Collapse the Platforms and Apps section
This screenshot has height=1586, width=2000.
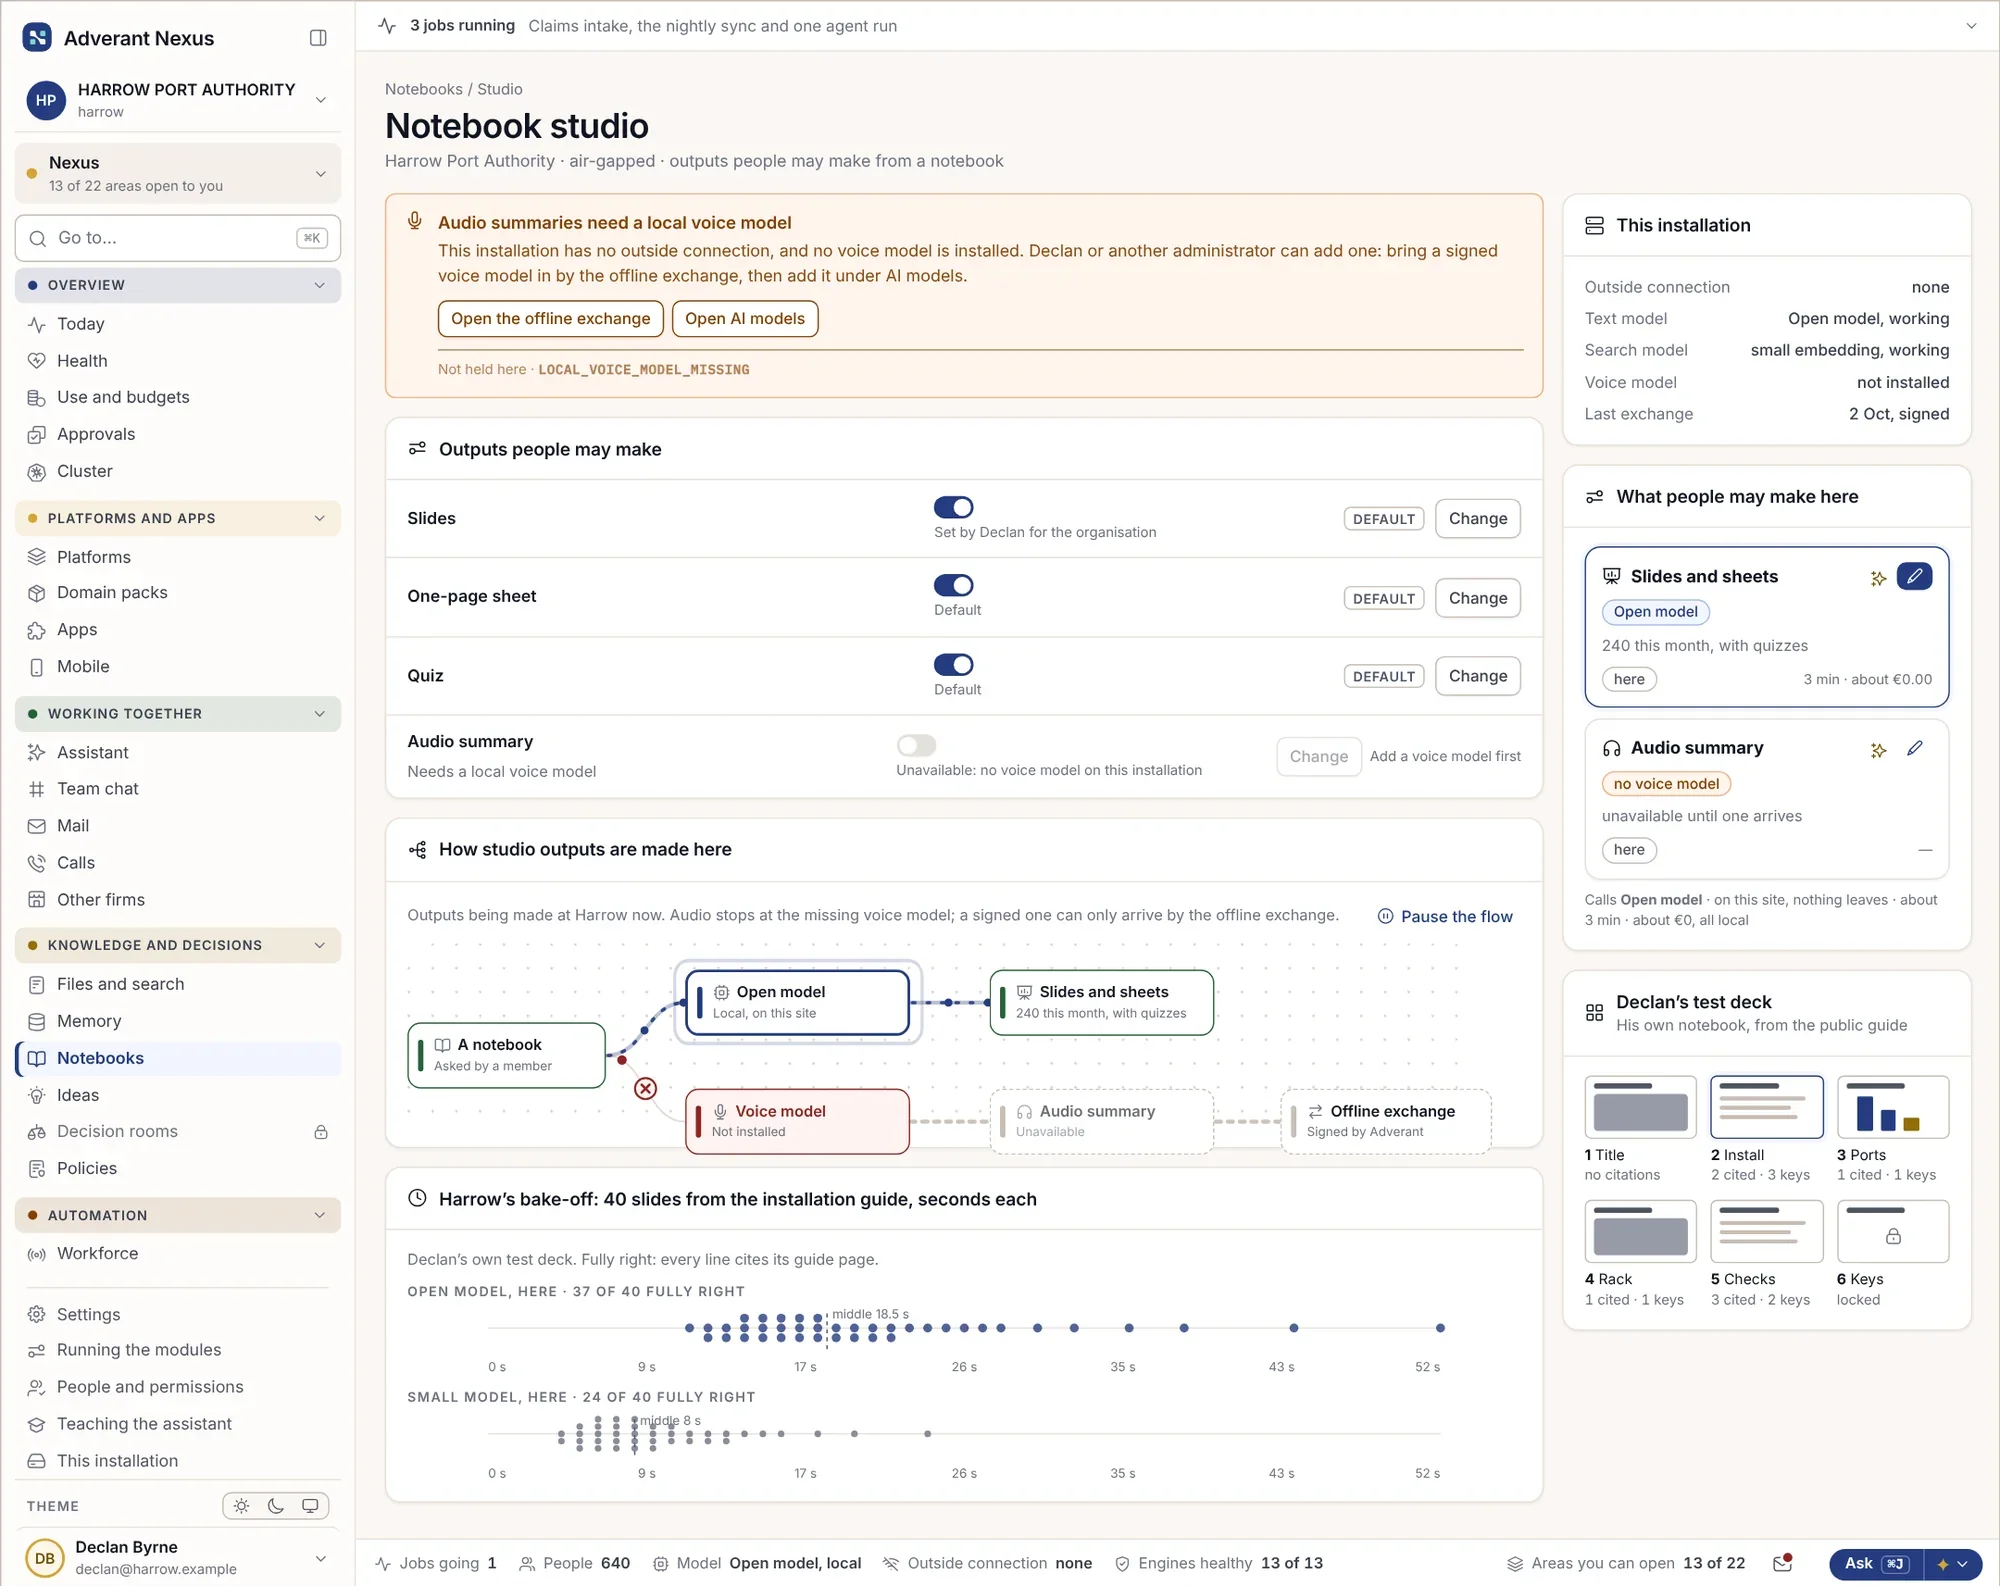point(178,518)
